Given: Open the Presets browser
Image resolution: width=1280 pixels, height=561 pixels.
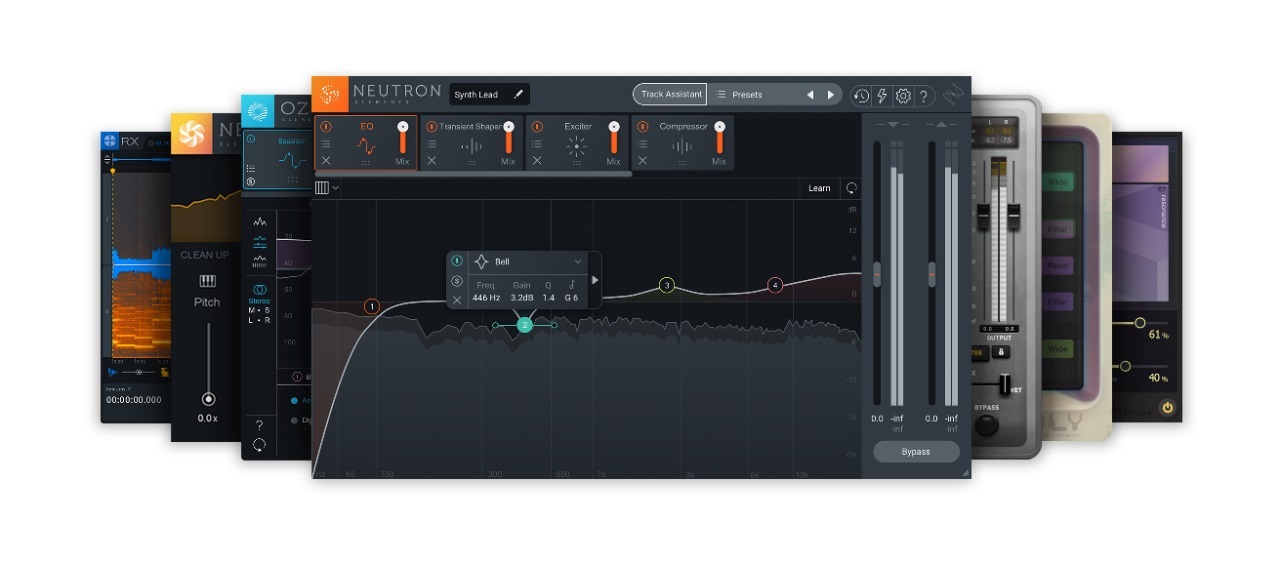Looking at the screenshot, I should point(747,95).
